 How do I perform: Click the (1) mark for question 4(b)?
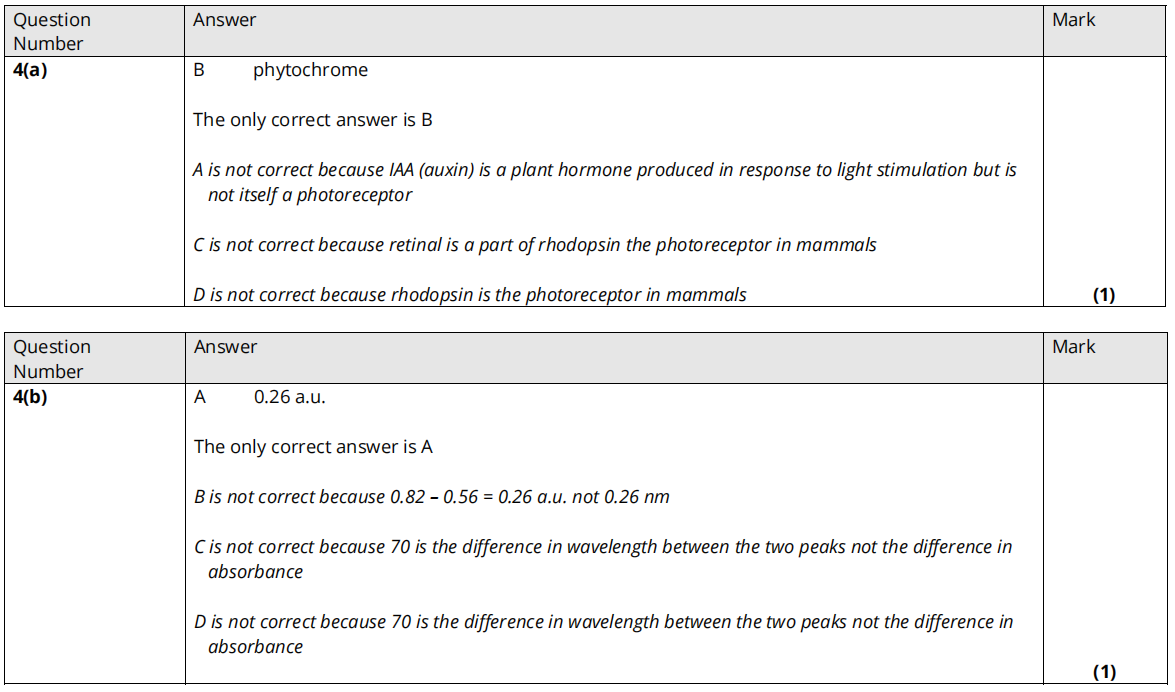coord(1103,671)
